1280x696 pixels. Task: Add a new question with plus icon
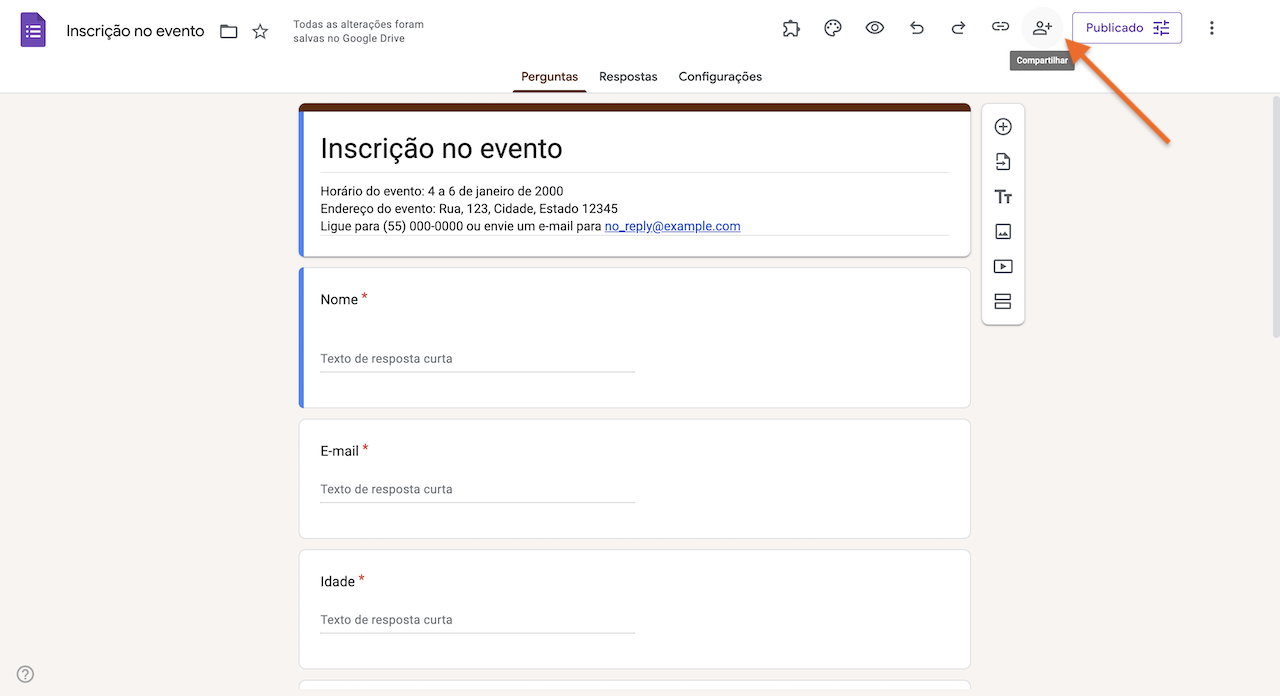point(1002,126)
